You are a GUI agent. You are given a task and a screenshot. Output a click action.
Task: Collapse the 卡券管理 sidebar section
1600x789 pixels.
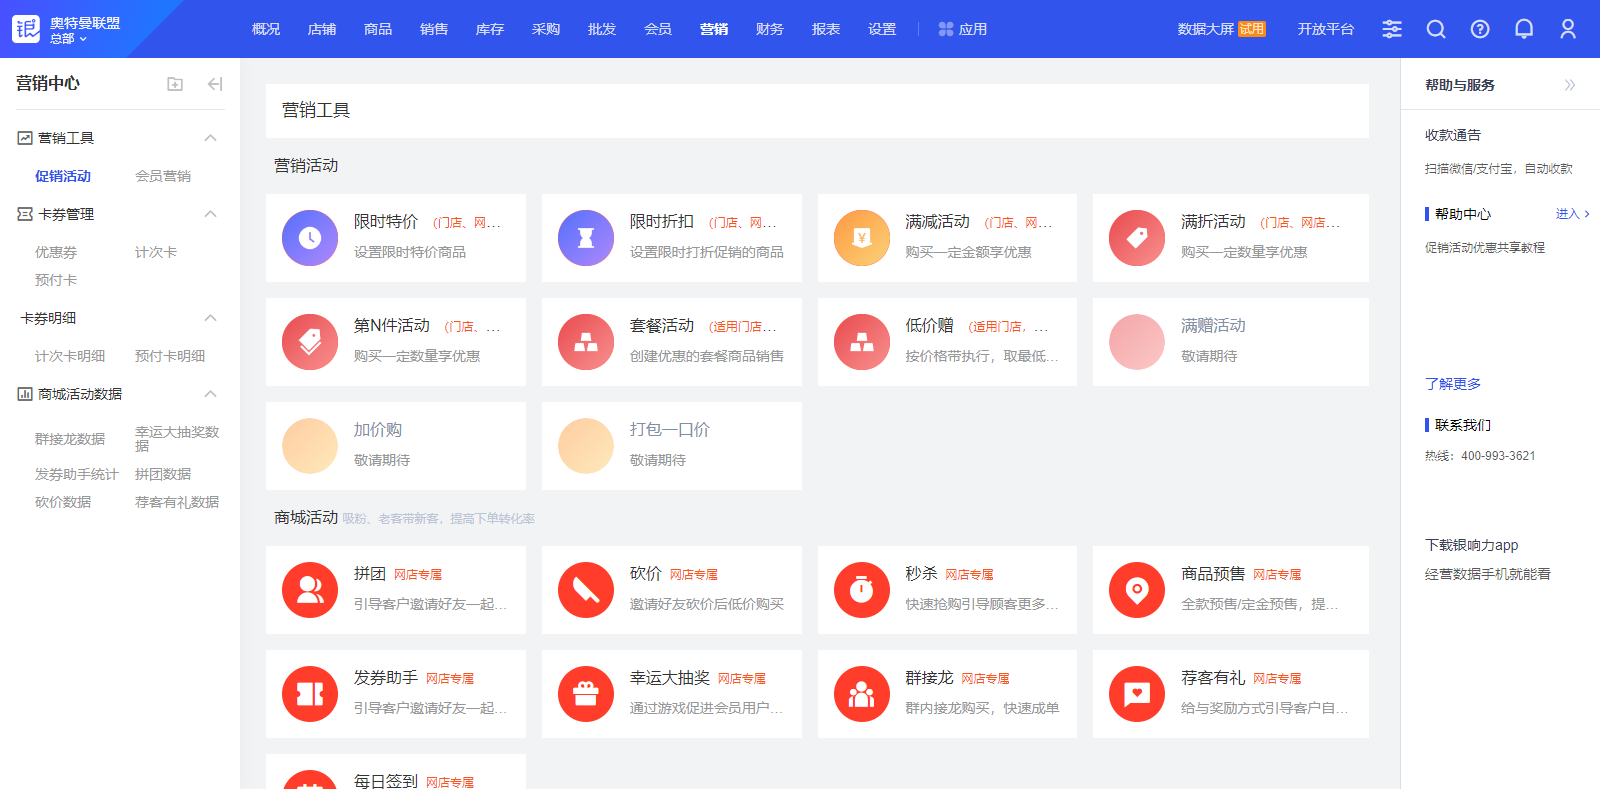click(210, 214)
